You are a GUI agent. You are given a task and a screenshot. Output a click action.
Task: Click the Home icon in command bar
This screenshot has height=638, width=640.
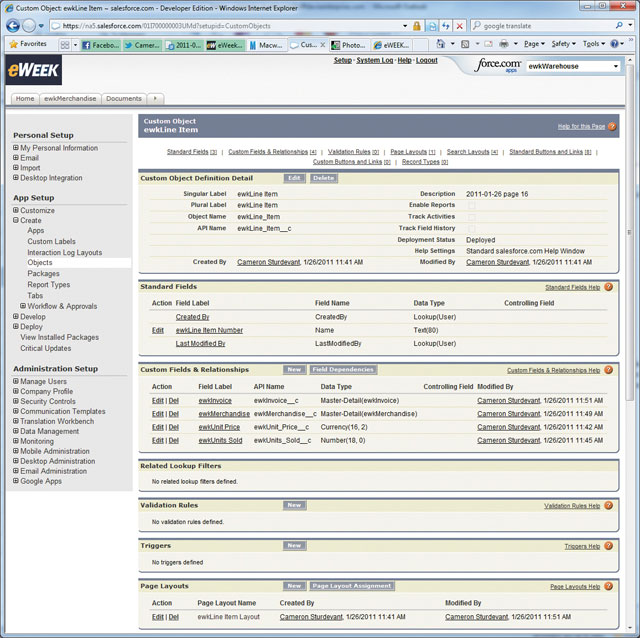tap(440, 44)
